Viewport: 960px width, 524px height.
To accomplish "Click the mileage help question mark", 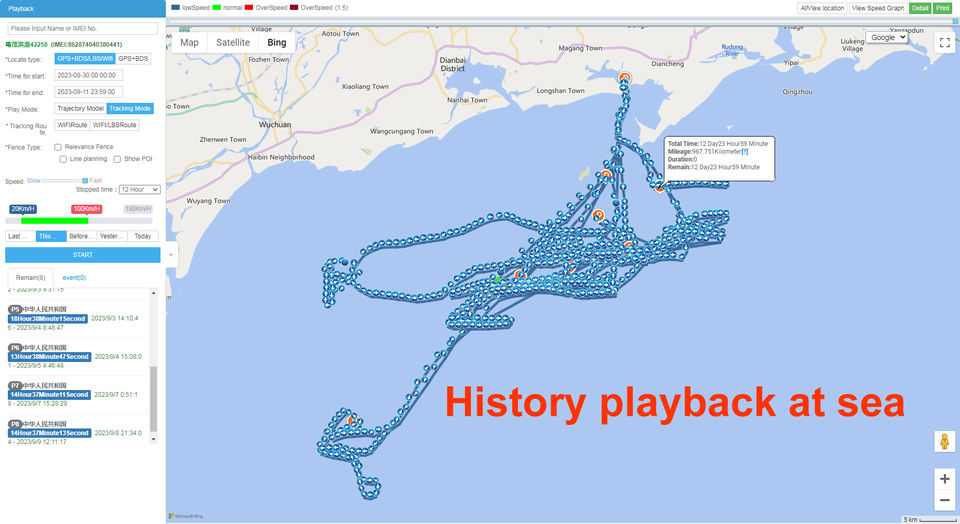I will pos(744,152).
